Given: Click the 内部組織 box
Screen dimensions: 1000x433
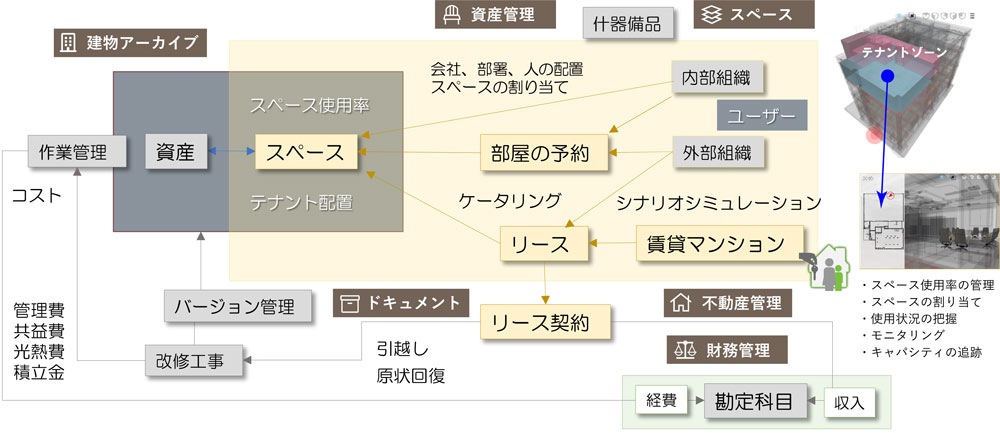Looking at the screenshot, I should (717, 78).
